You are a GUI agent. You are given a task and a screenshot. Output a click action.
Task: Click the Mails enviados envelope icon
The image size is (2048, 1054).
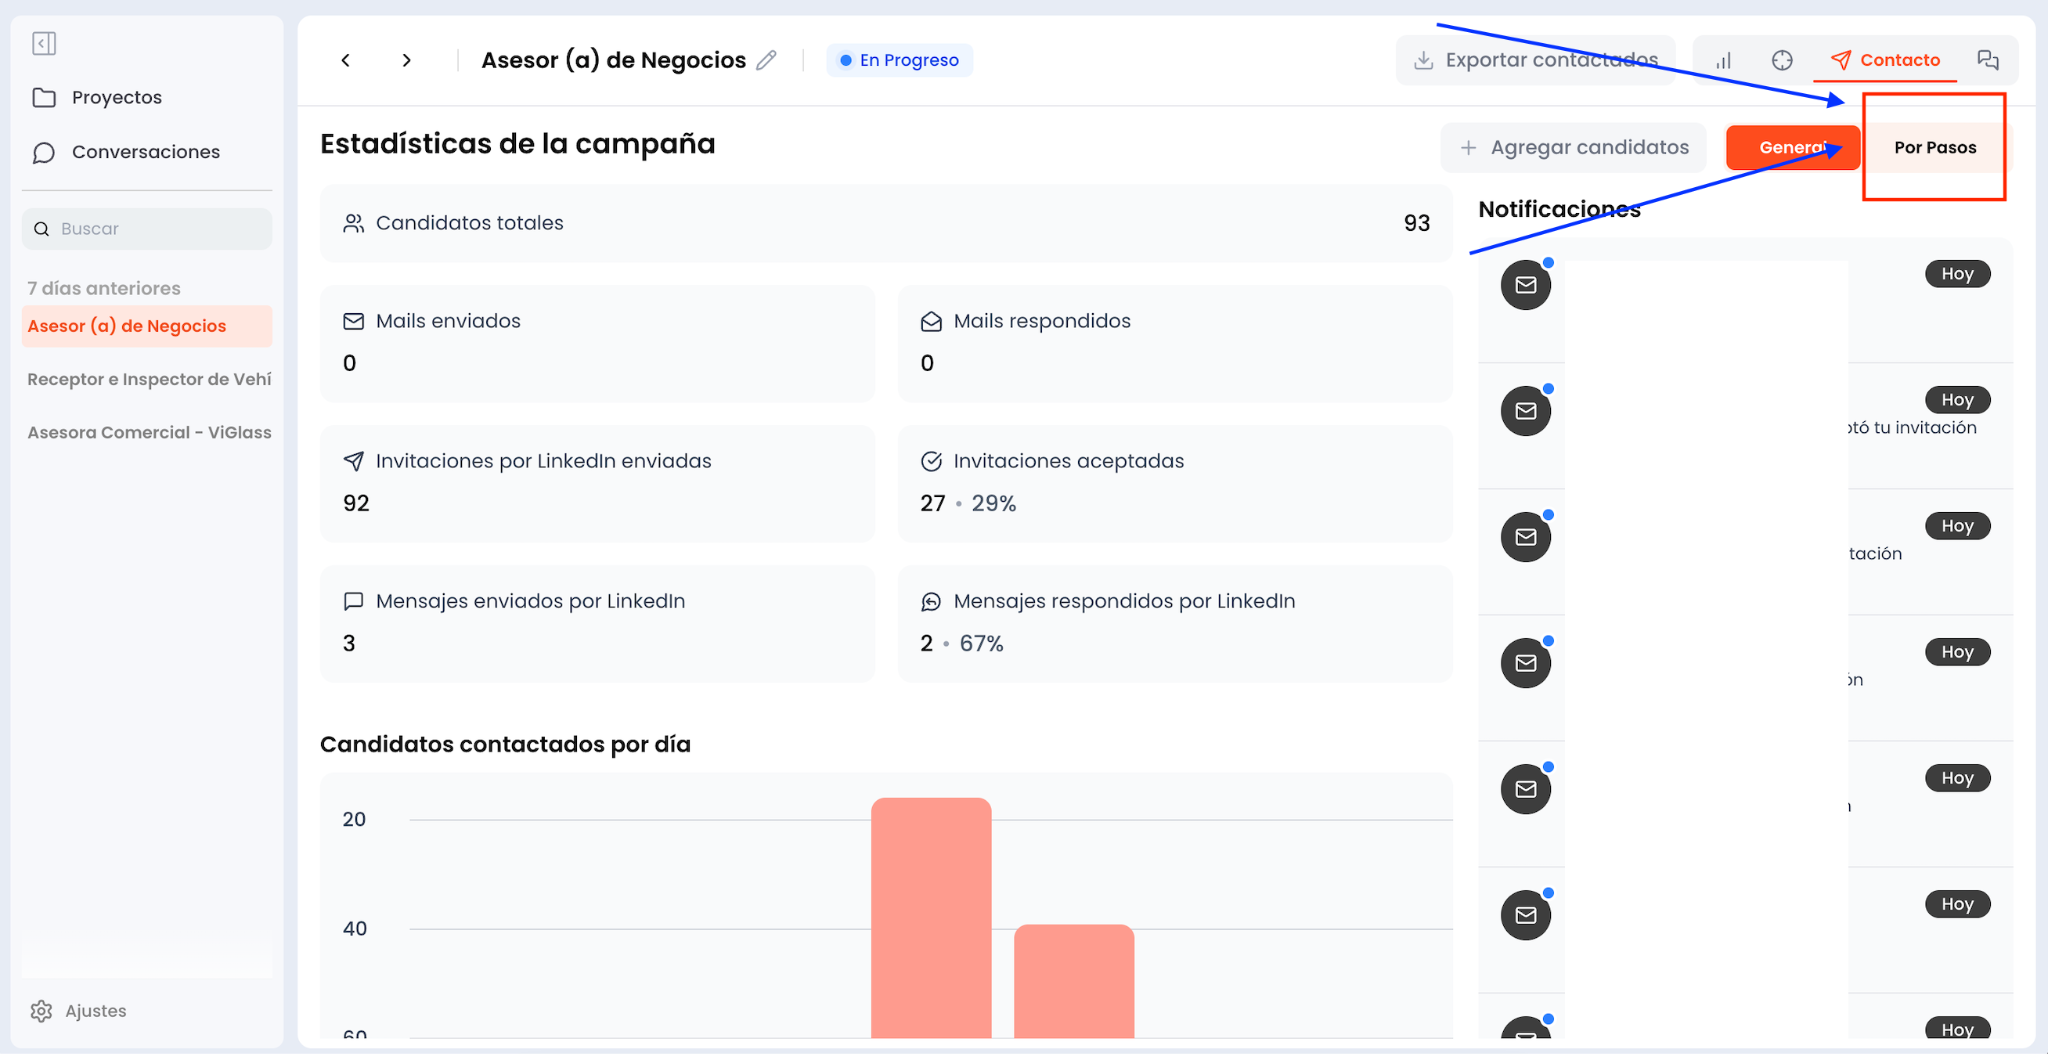pos(353,321)
